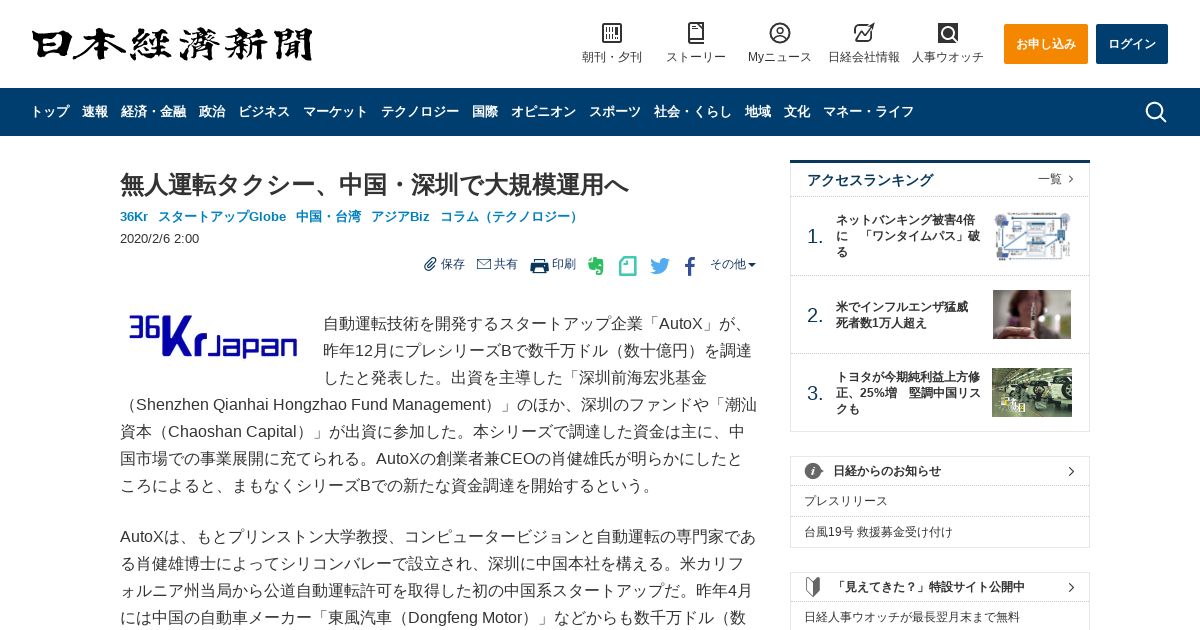
Task: Expand 見えてきた？特設サイト公開中 chevron
Action: [1071, 587]
